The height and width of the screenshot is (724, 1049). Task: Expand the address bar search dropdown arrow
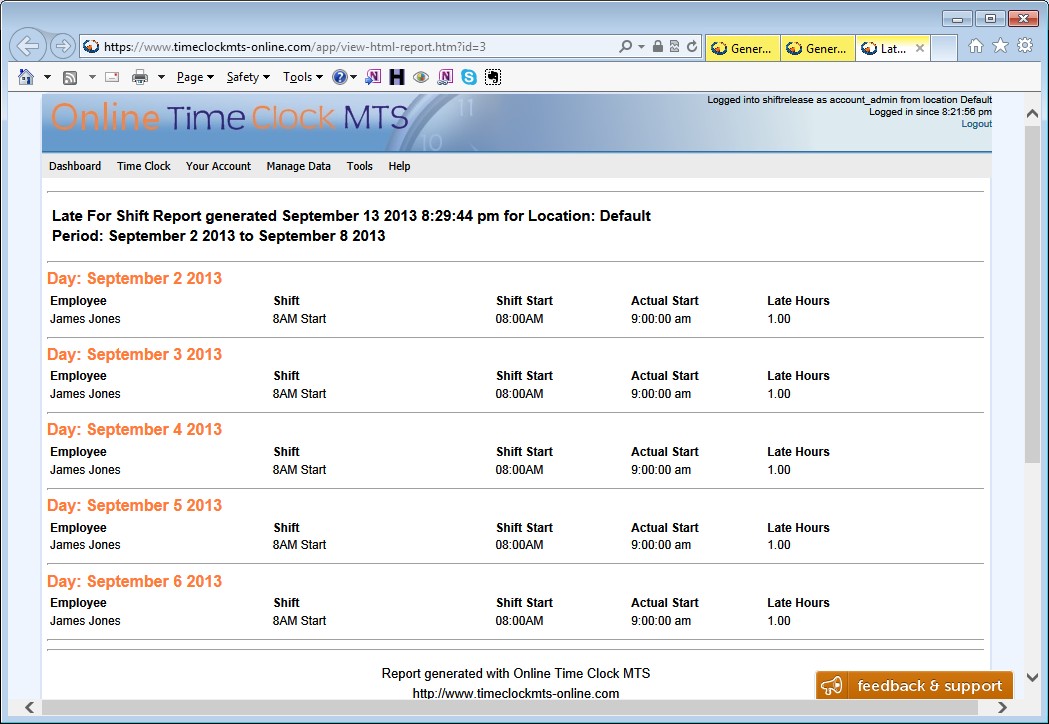(x=641, y=46)
